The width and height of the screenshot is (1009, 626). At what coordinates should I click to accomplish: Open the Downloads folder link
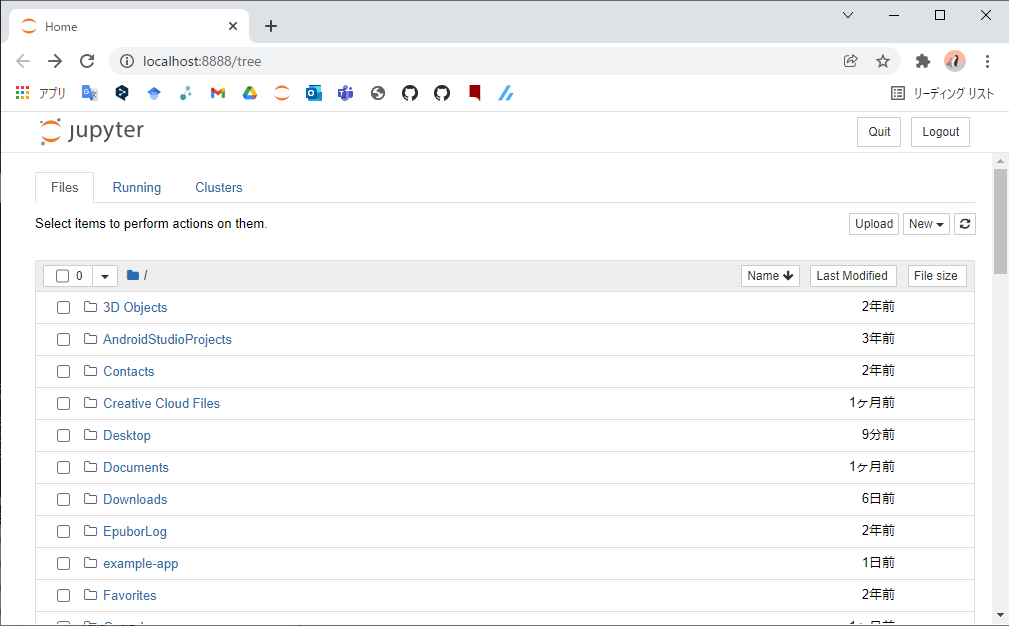click(x=135, y=499)
